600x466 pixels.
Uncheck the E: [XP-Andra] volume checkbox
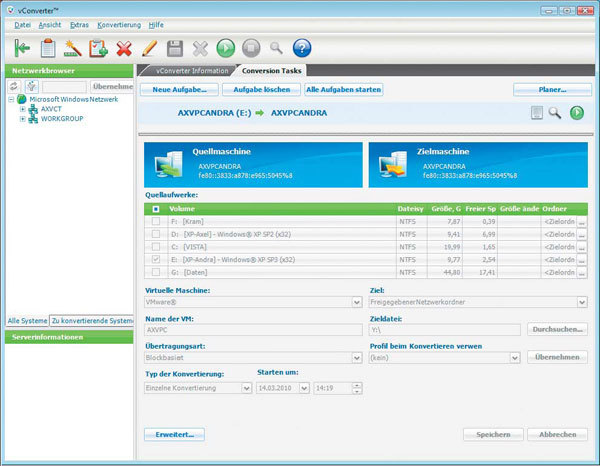(155, 258)
